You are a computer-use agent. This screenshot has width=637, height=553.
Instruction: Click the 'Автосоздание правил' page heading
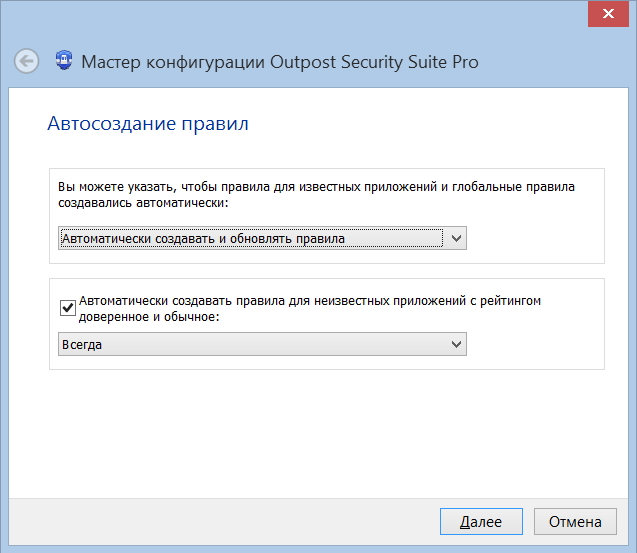[x=147, y=125]
